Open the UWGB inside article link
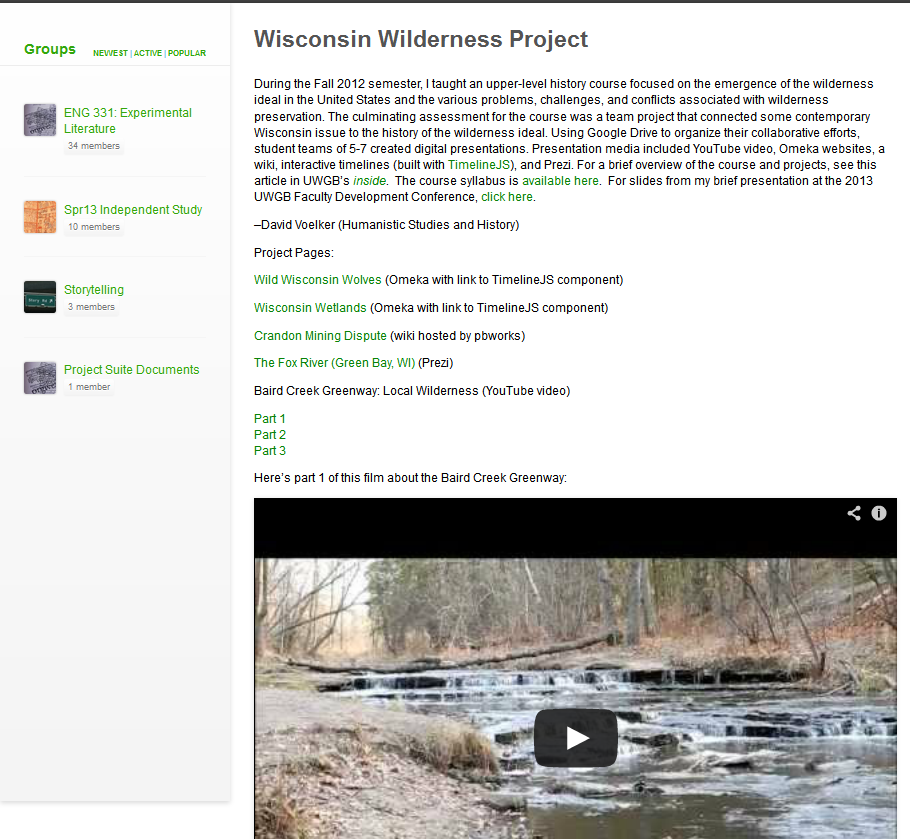910x839 pixels. [x=369, y=181]
